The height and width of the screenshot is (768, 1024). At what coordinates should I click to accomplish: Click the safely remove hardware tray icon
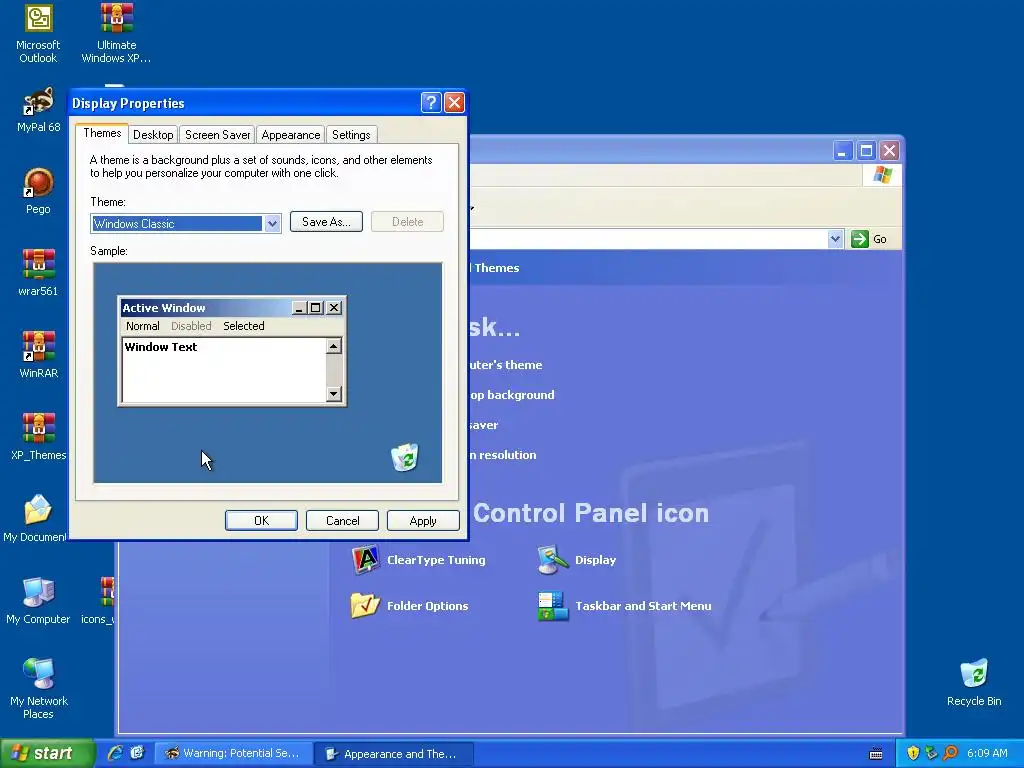click(x=931, y=753)
